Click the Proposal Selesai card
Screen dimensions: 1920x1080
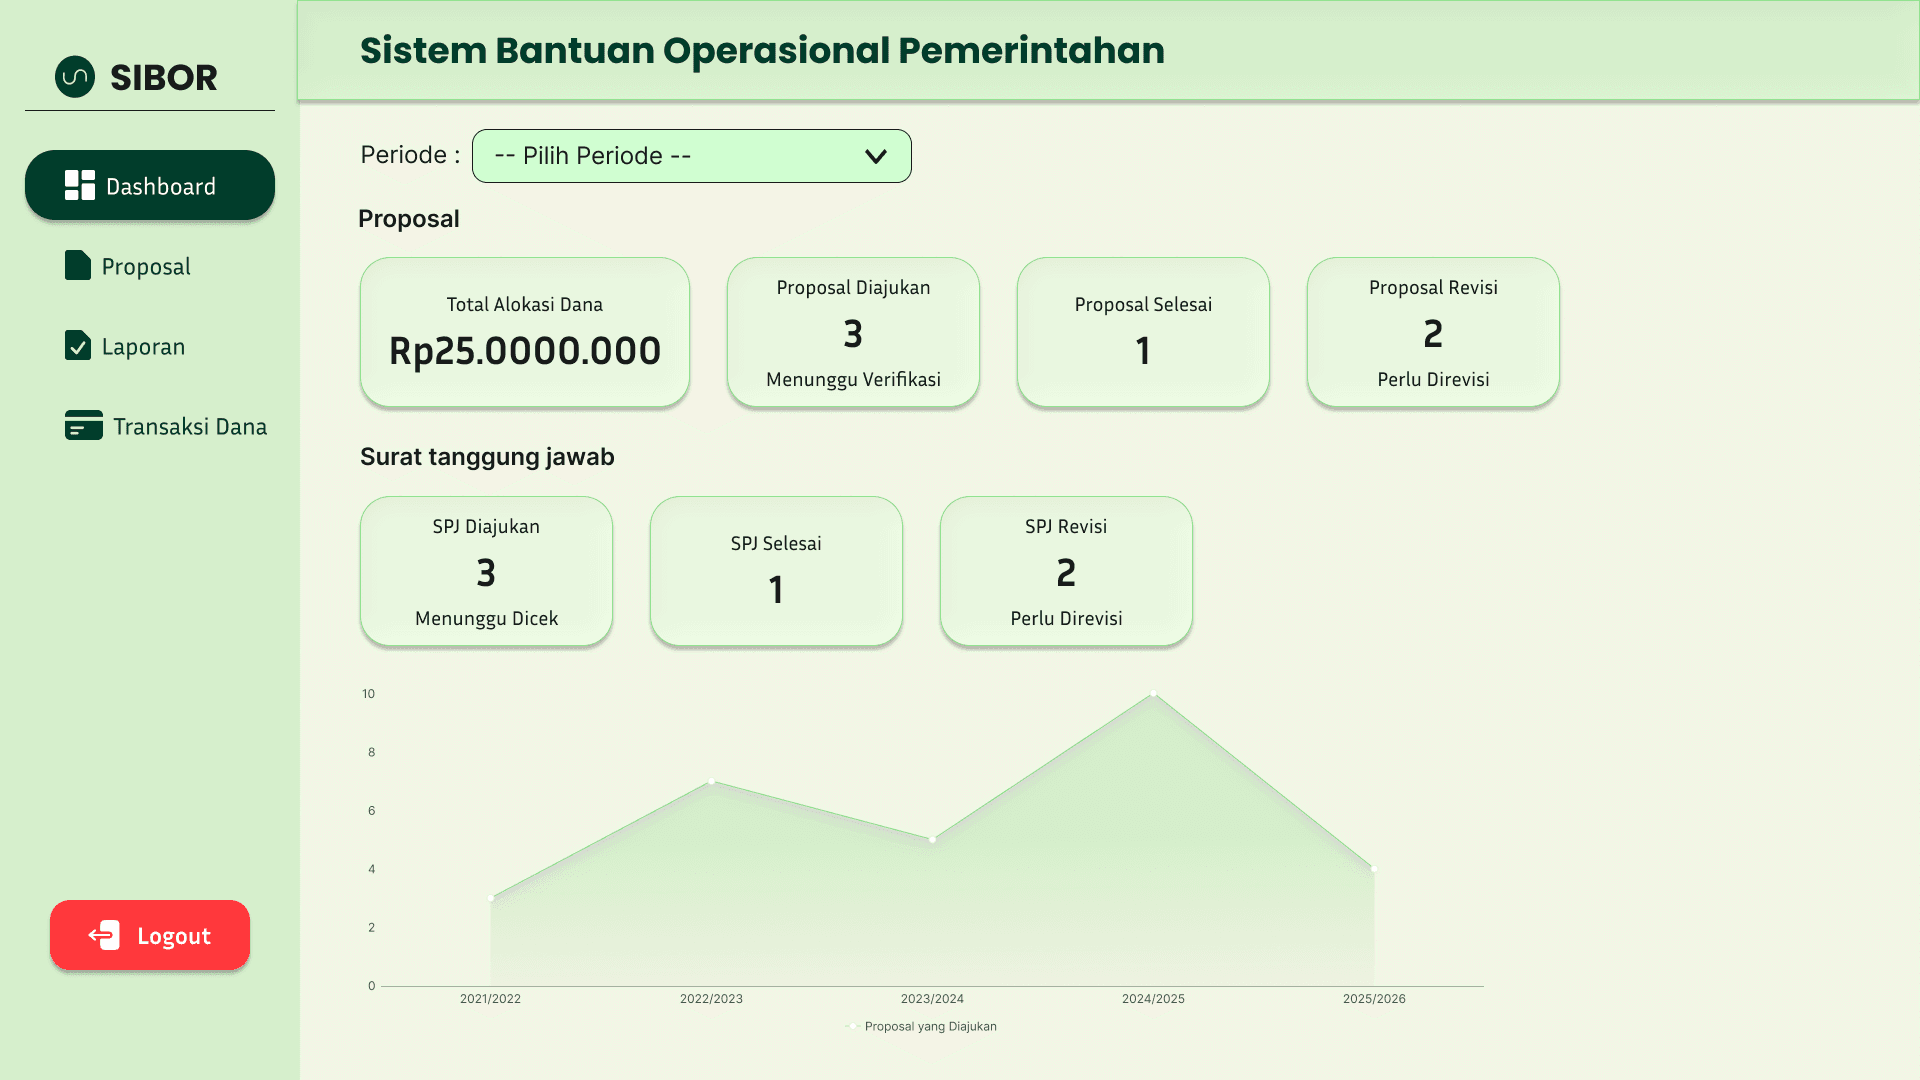[x=1143, y=332]
